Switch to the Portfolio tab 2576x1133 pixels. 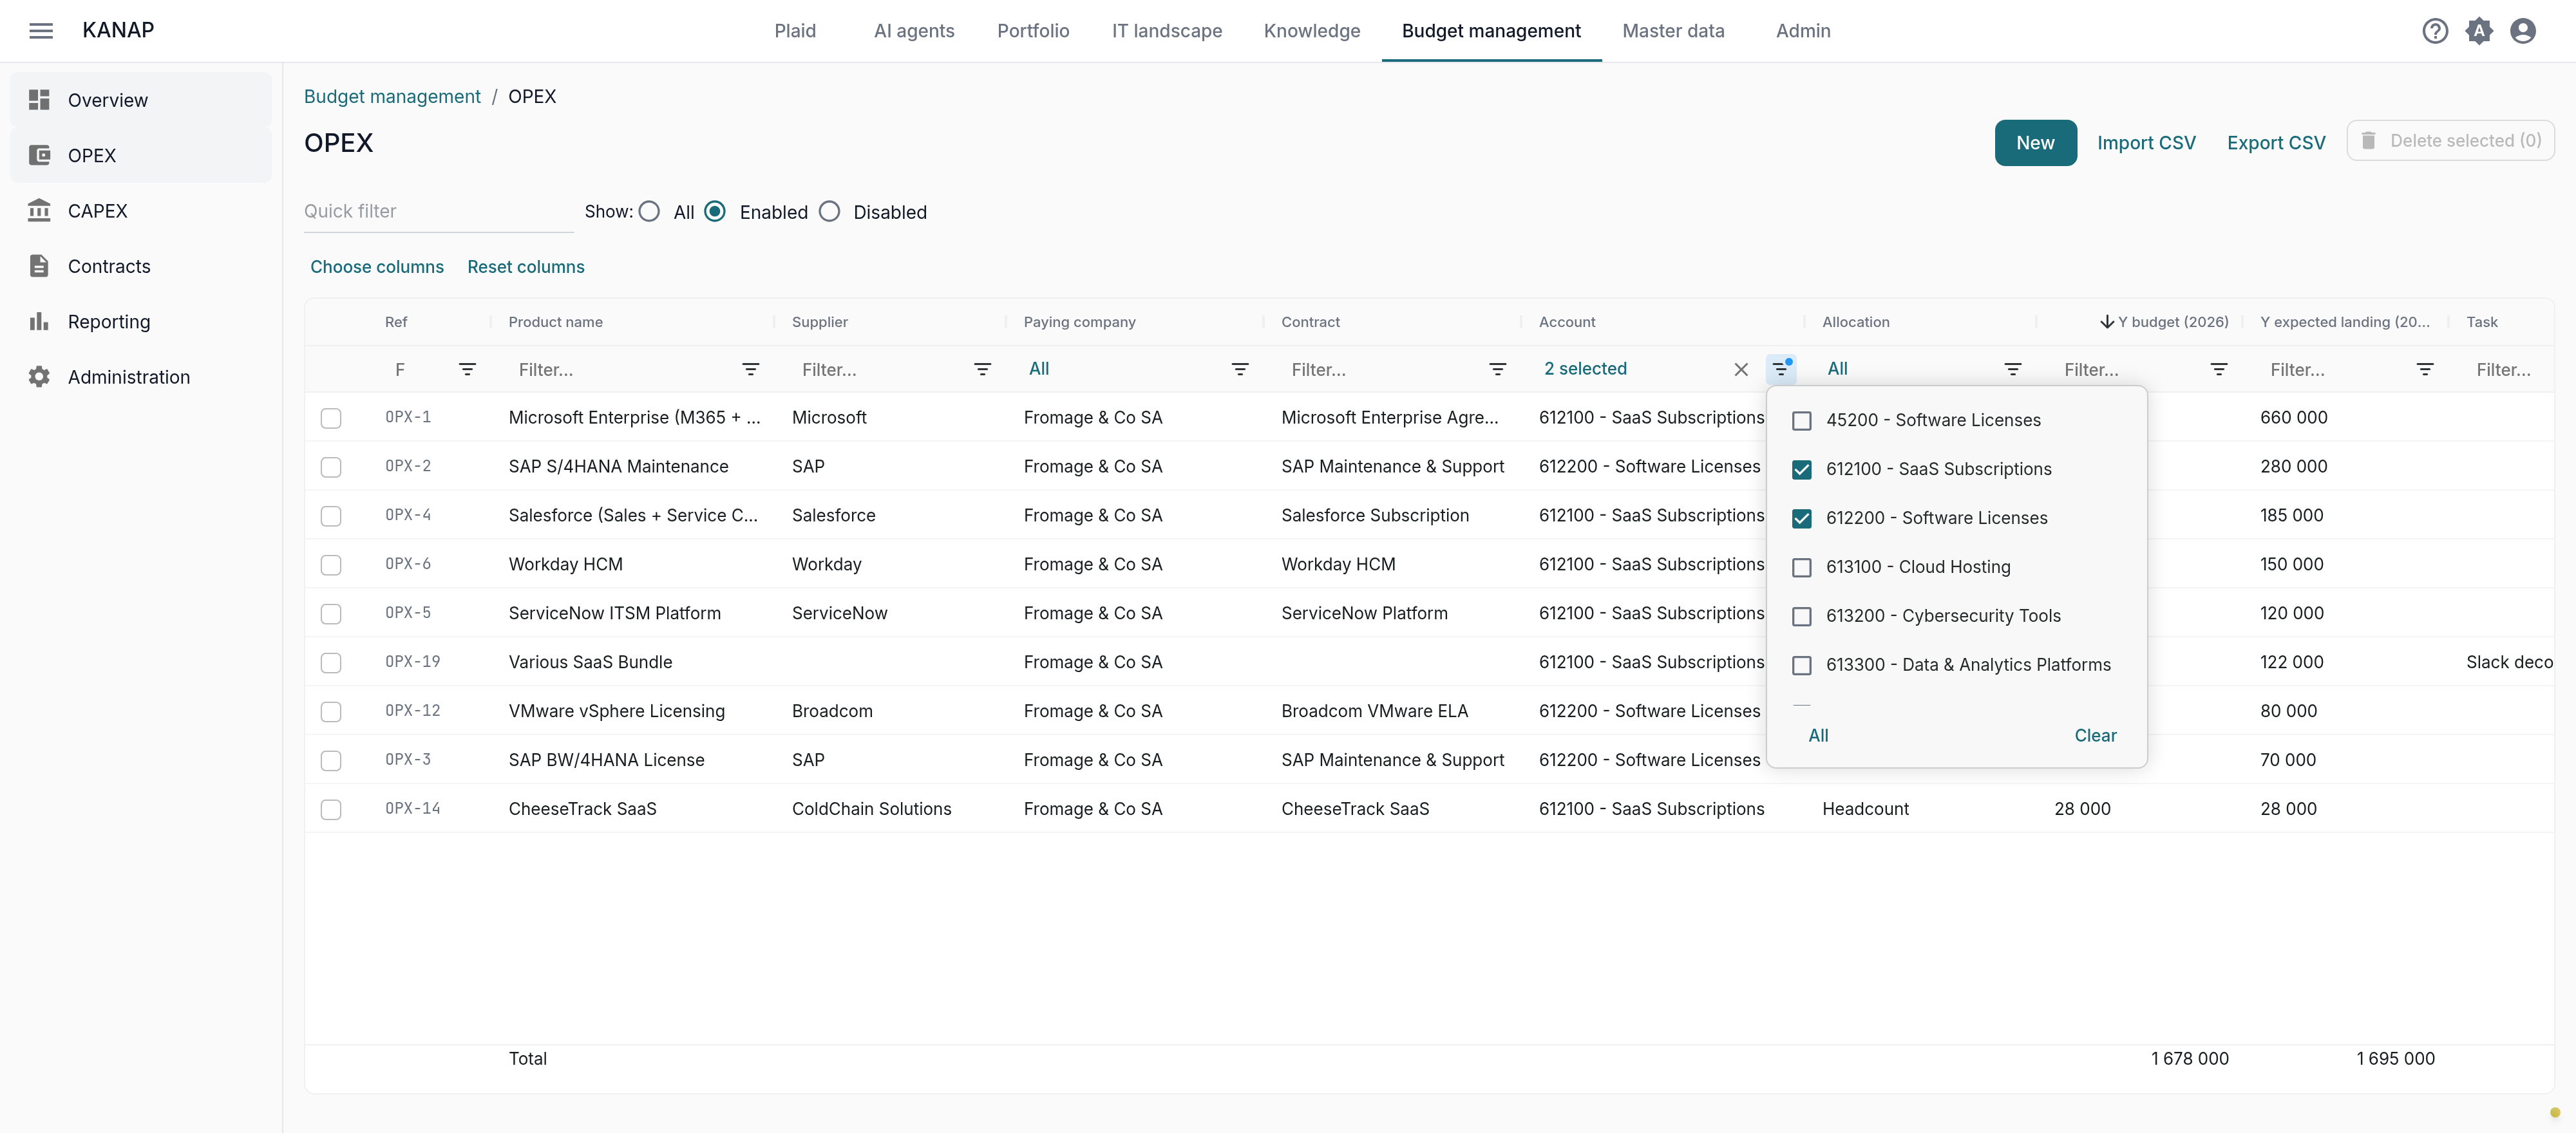click(x=1033, y=31)
